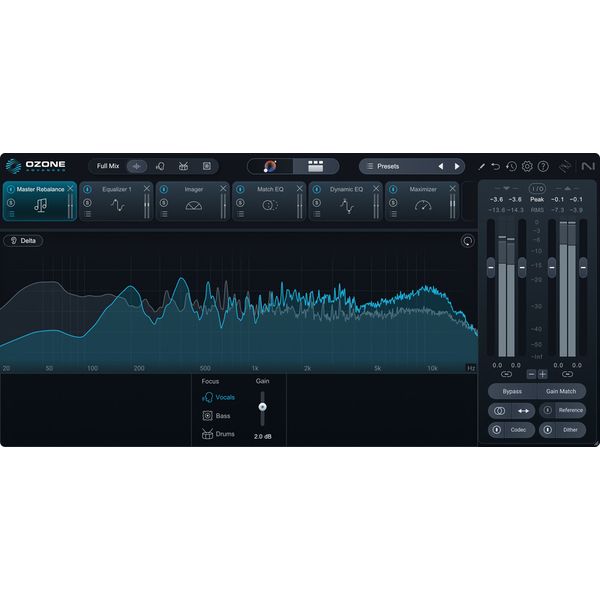
Task: Click the channel operations overlapping circles icon
Action: (499, 411)
